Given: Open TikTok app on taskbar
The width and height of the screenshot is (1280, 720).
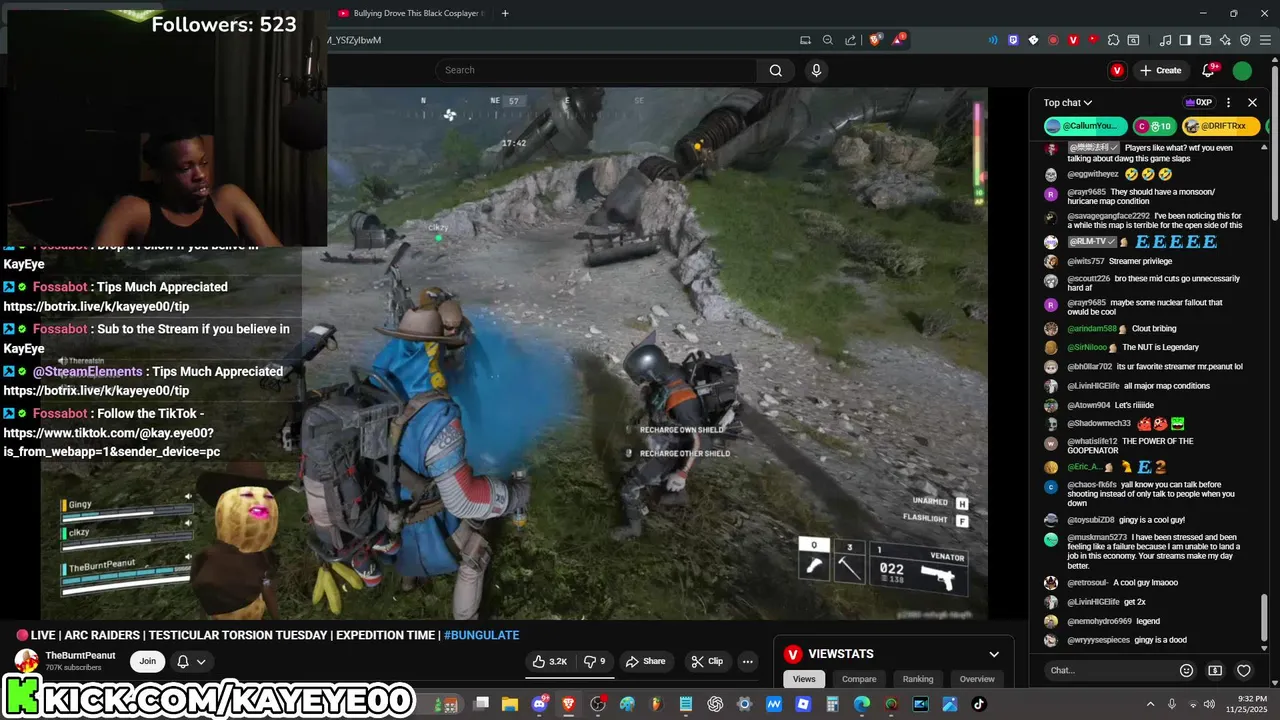Looking at the screenshot, I should click(x=979, y=705).
